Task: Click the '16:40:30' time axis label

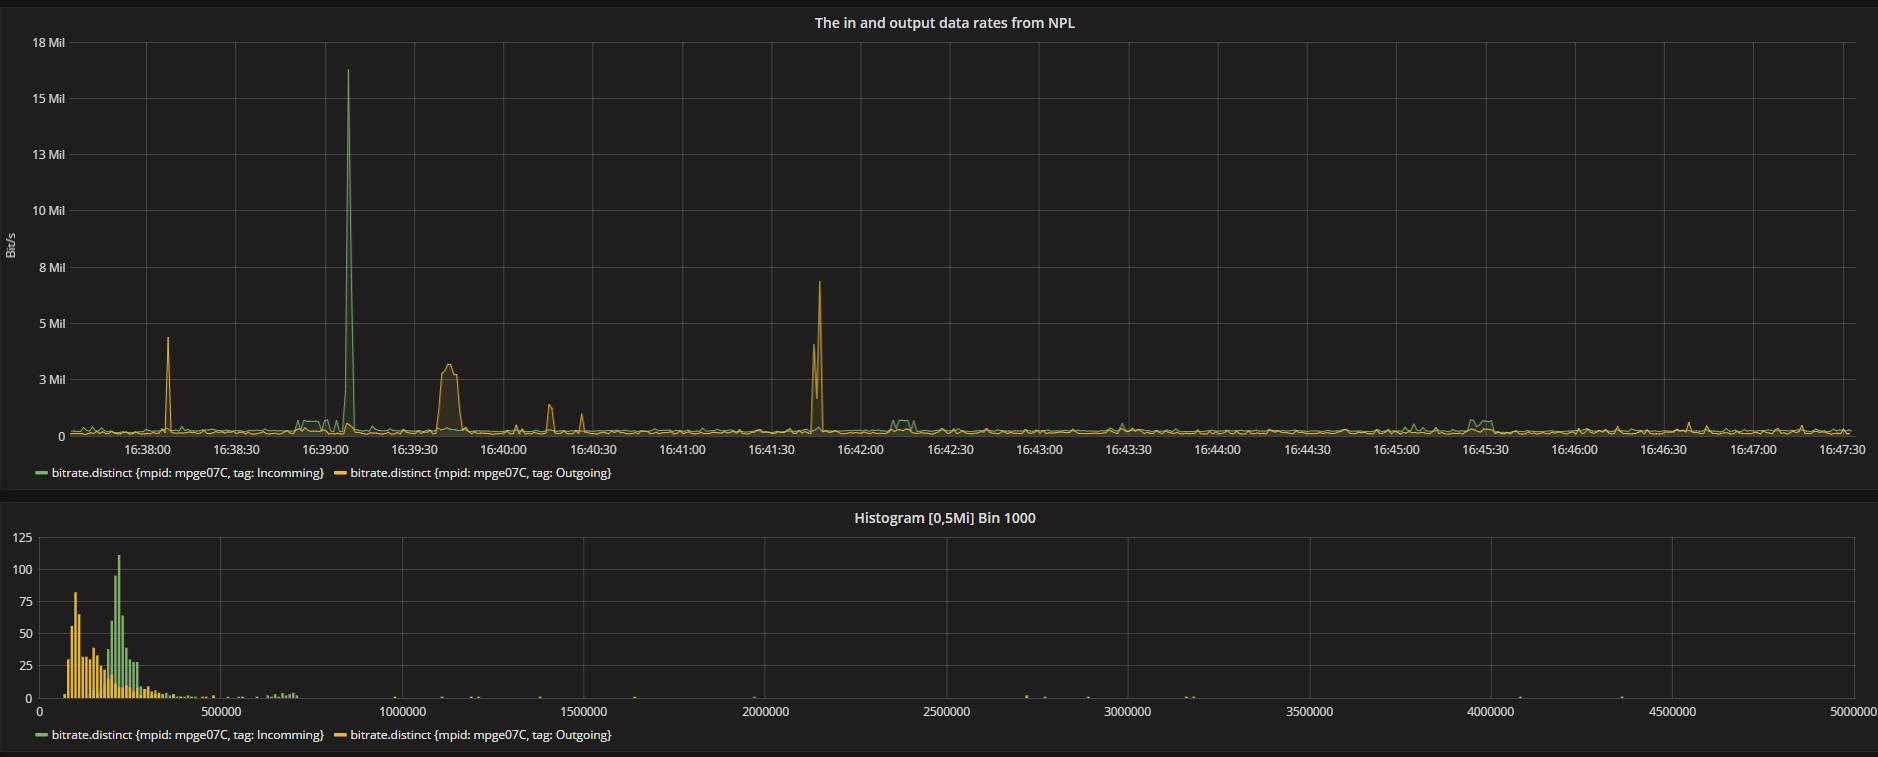Action: [x=593, y=450]
